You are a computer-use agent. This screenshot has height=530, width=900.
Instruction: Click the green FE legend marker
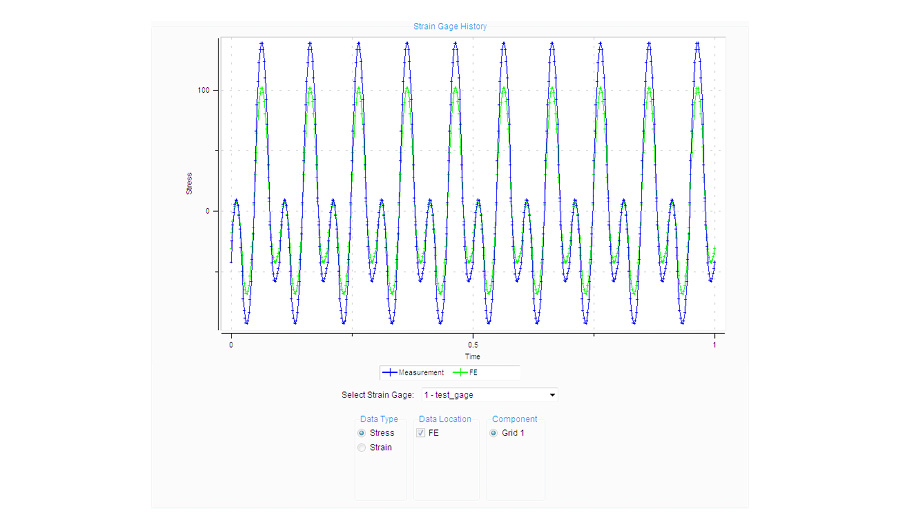pos(460,372)
